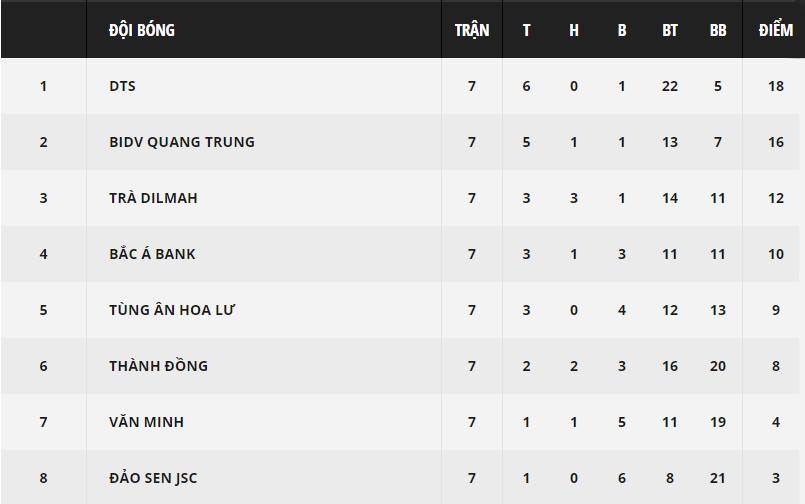Click the ĐỘI BÓNG column header
Screen dimensions: 805x504
point(142,30)
